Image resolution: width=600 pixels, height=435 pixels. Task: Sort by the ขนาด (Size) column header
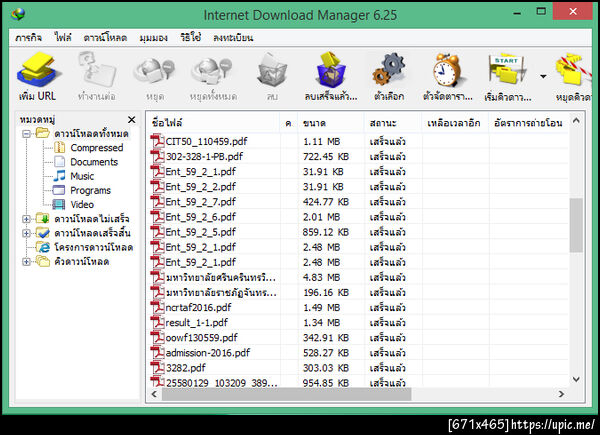click(331, 123)
